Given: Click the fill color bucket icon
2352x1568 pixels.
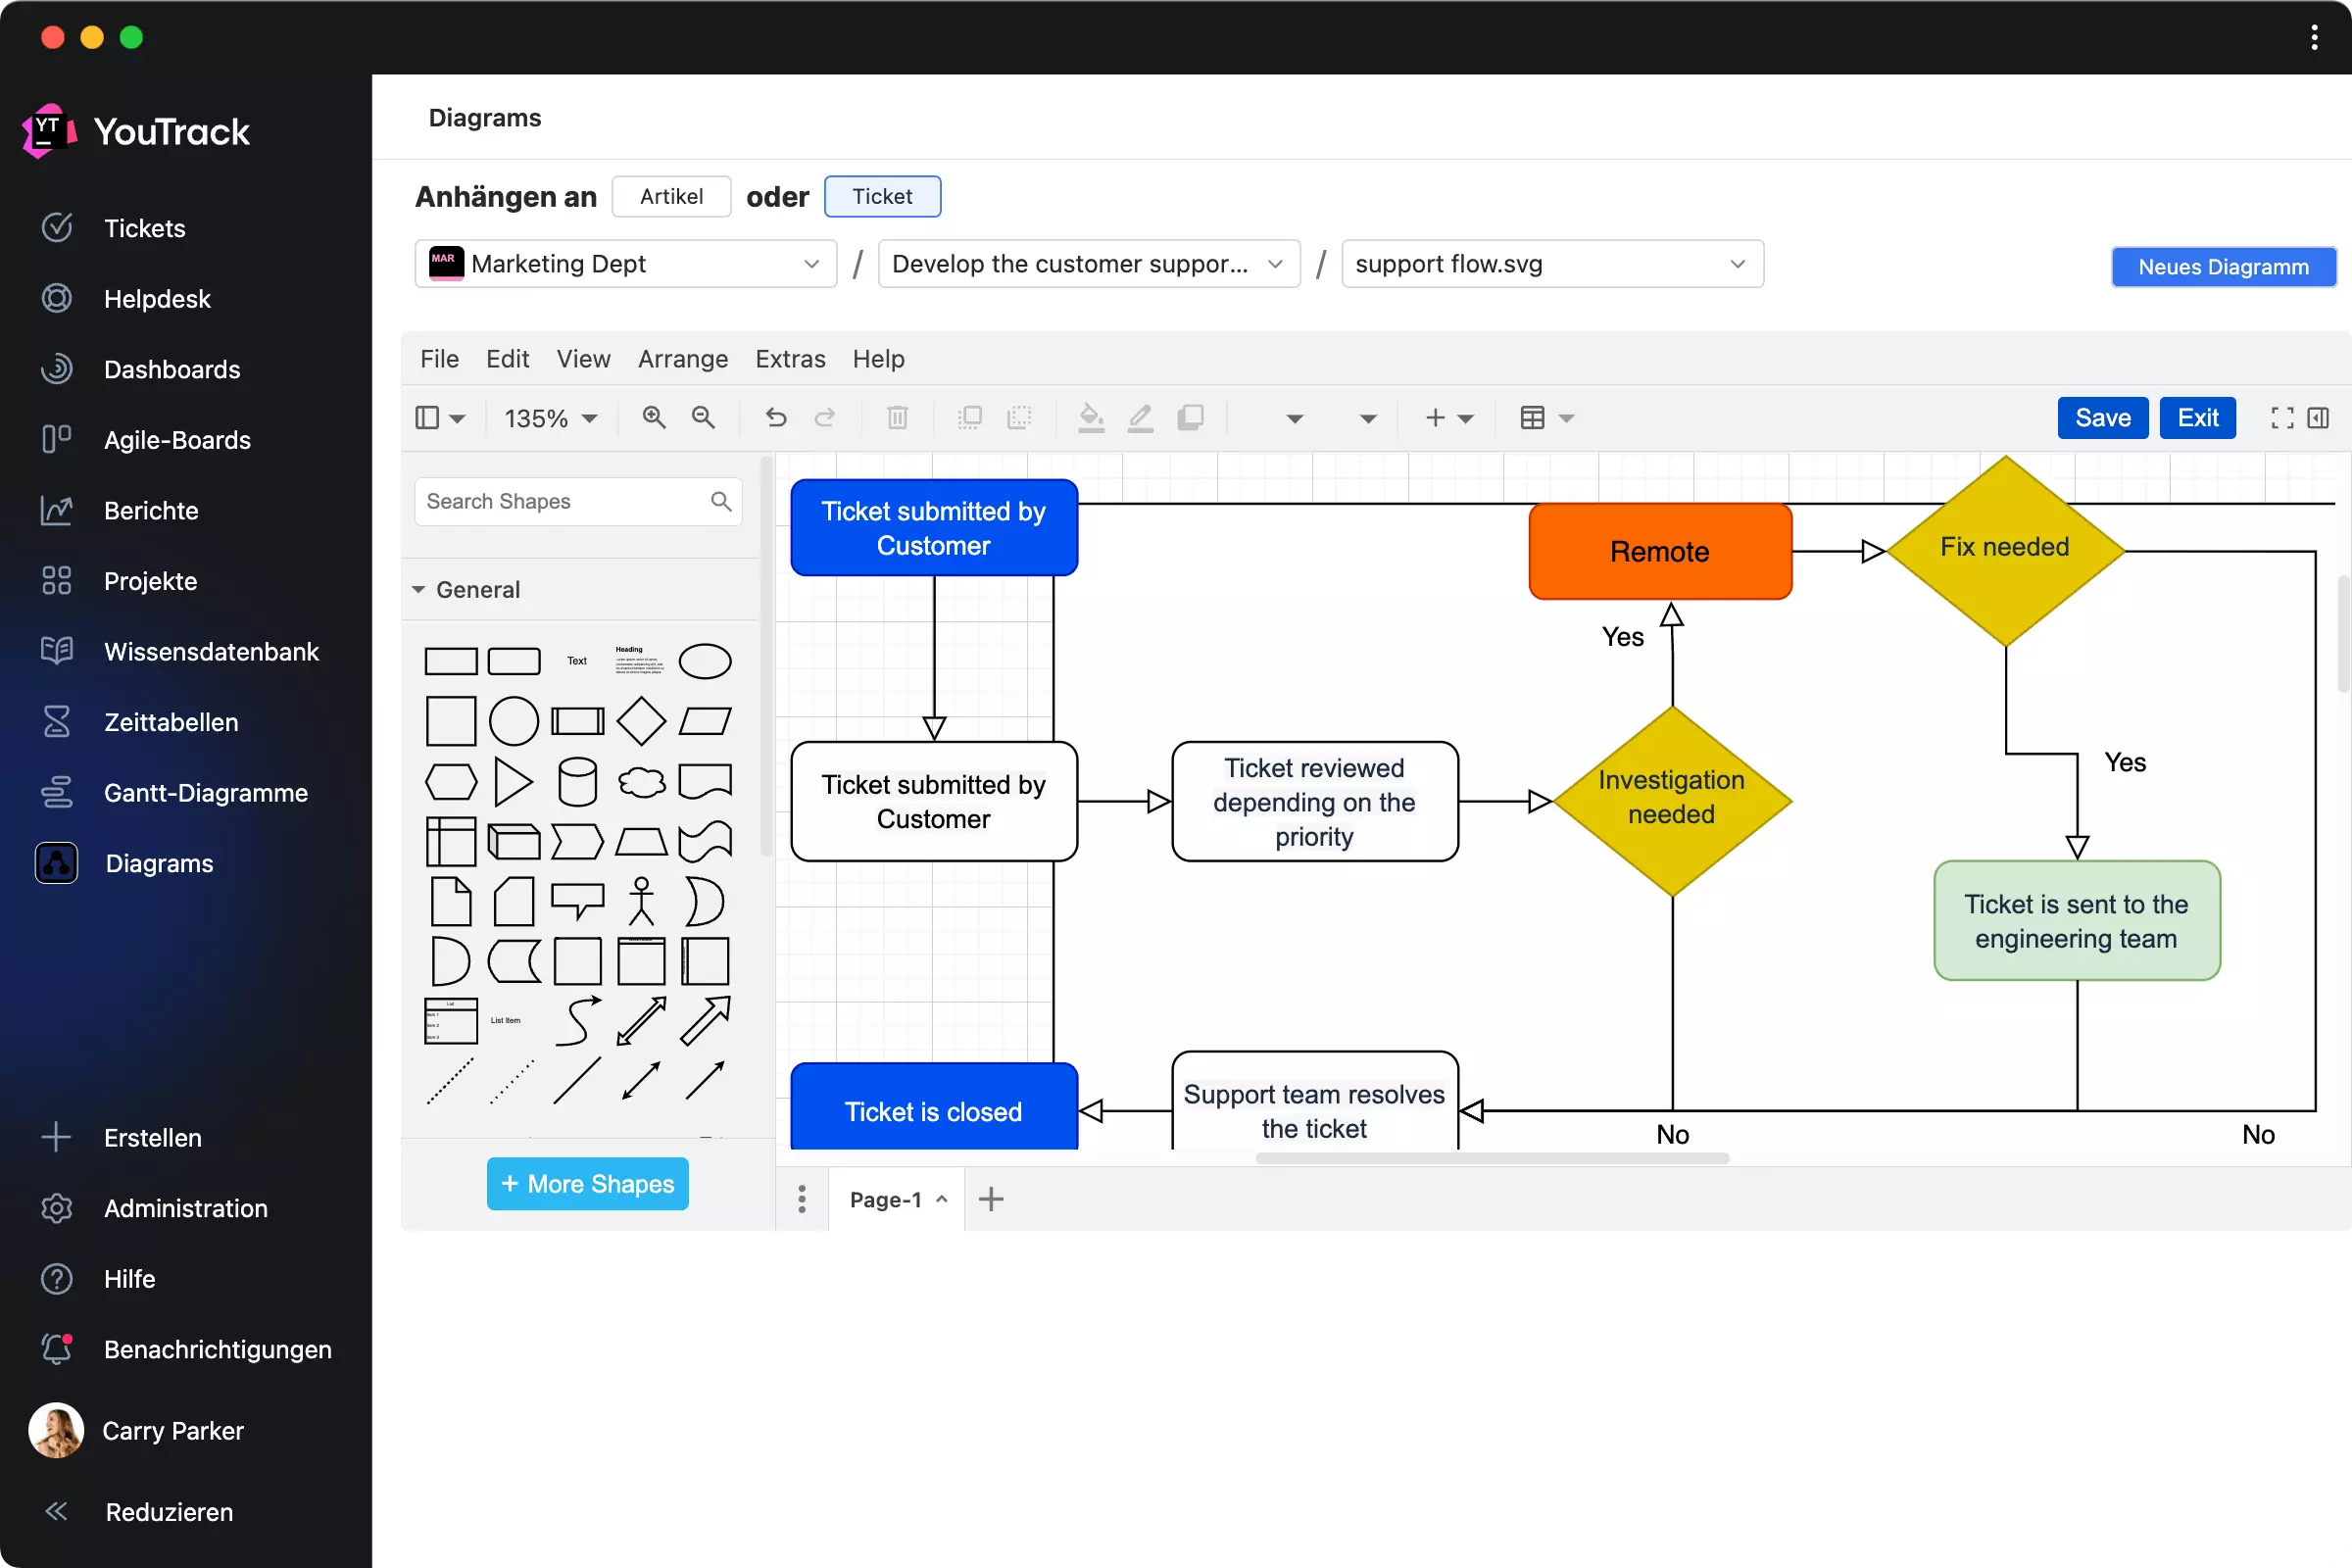Looking at the screenshot, I should (x=1091, y=418).
